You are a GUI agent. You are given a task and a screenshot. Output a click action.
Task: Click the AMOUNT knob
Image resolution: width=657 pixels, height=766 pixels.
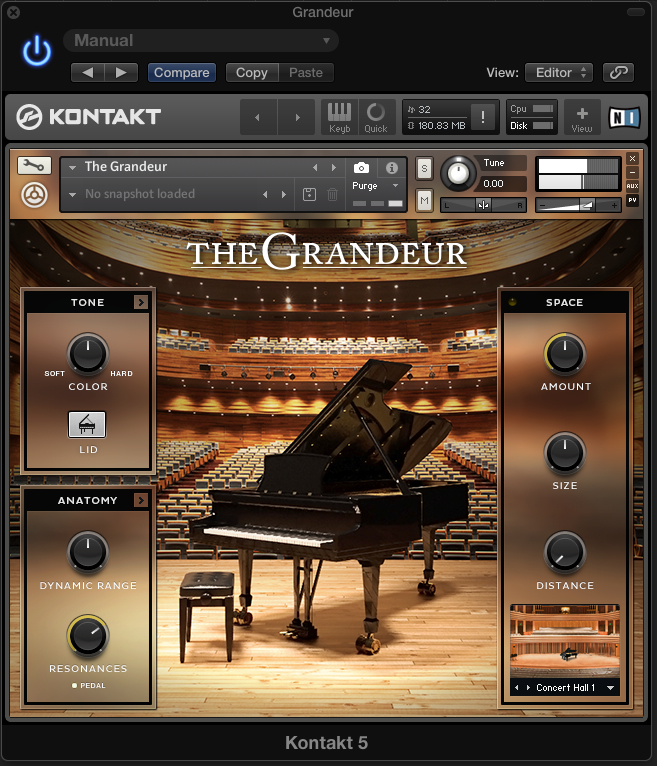(x=565, y=354)
